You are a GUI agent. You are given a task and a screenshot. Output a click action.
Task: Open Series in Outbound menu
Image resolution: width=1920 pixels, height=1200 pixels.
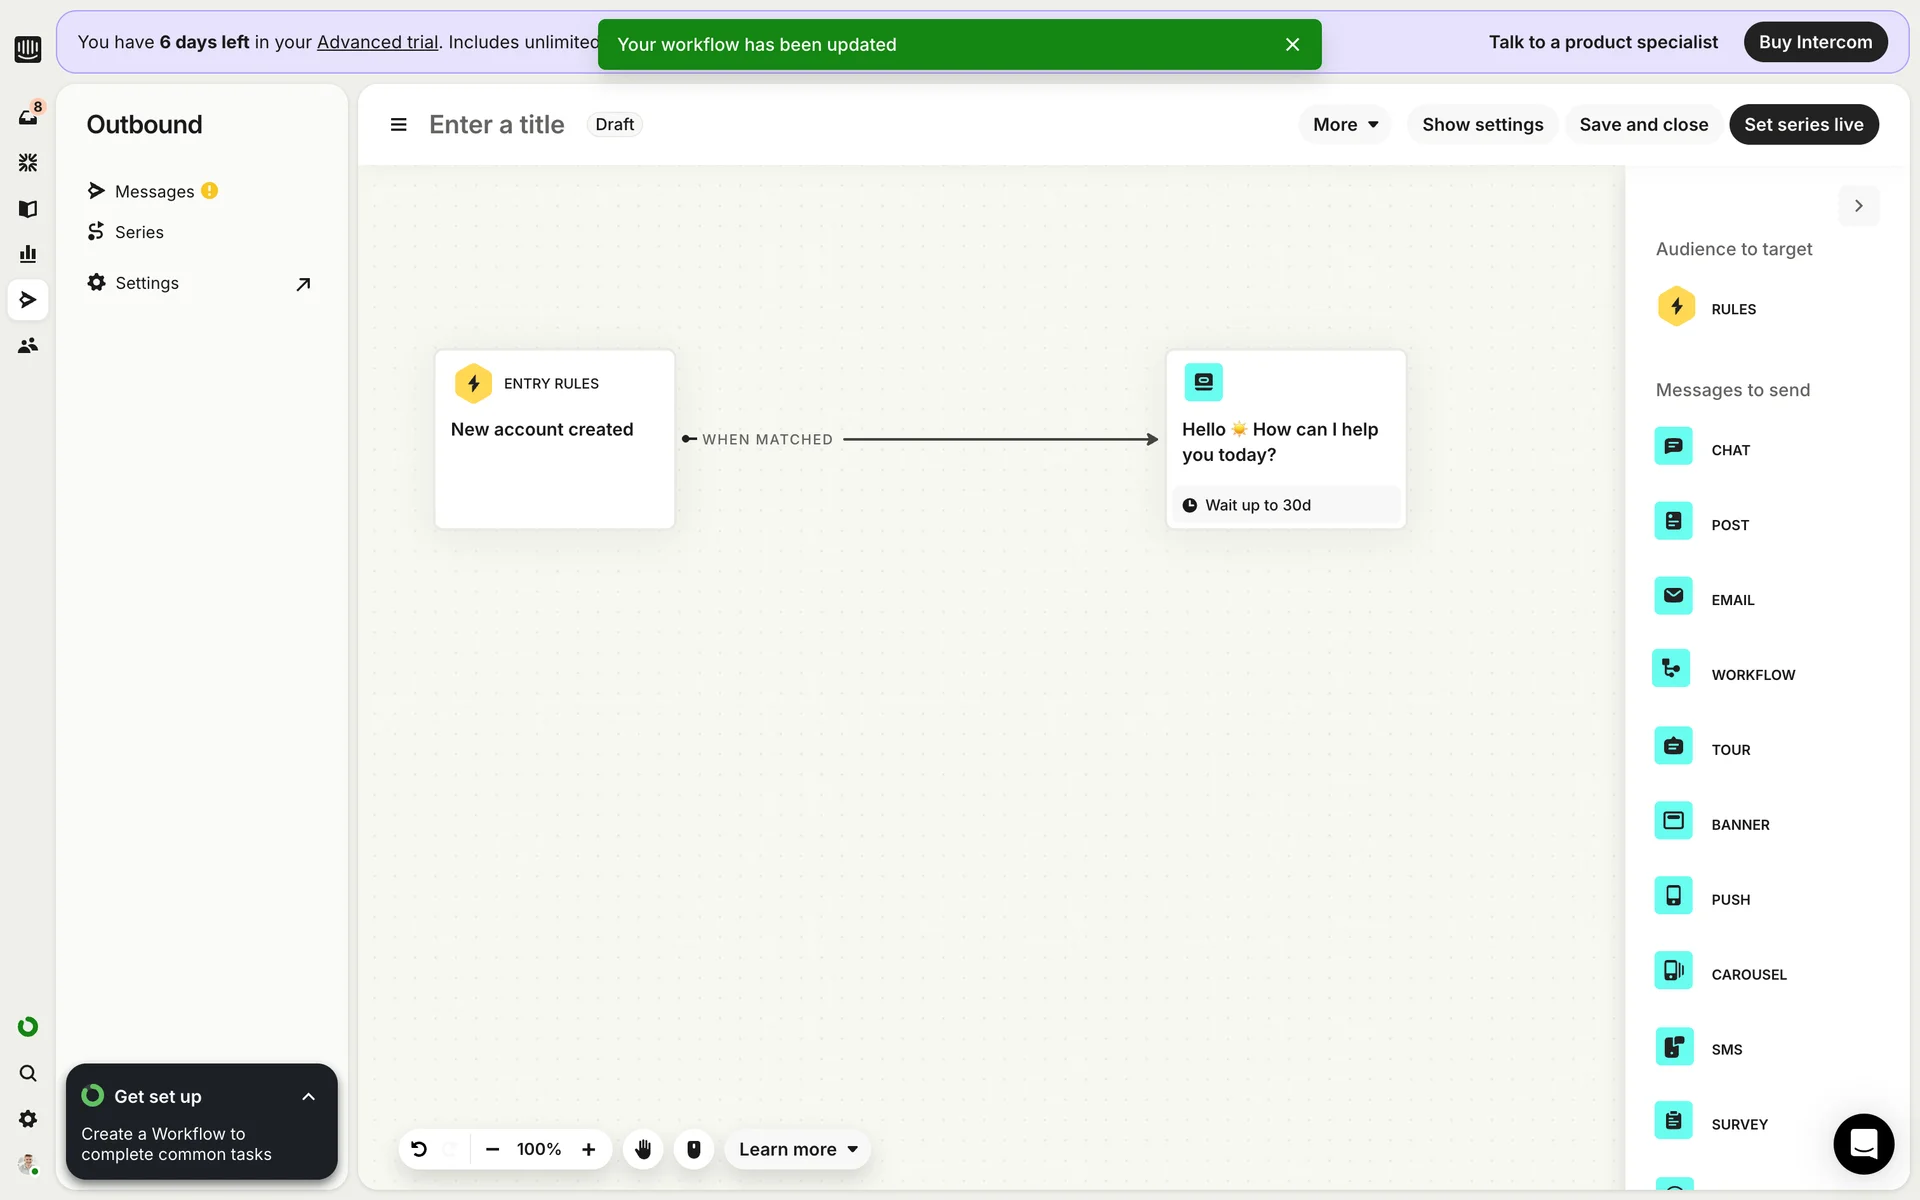coord(139,232)
